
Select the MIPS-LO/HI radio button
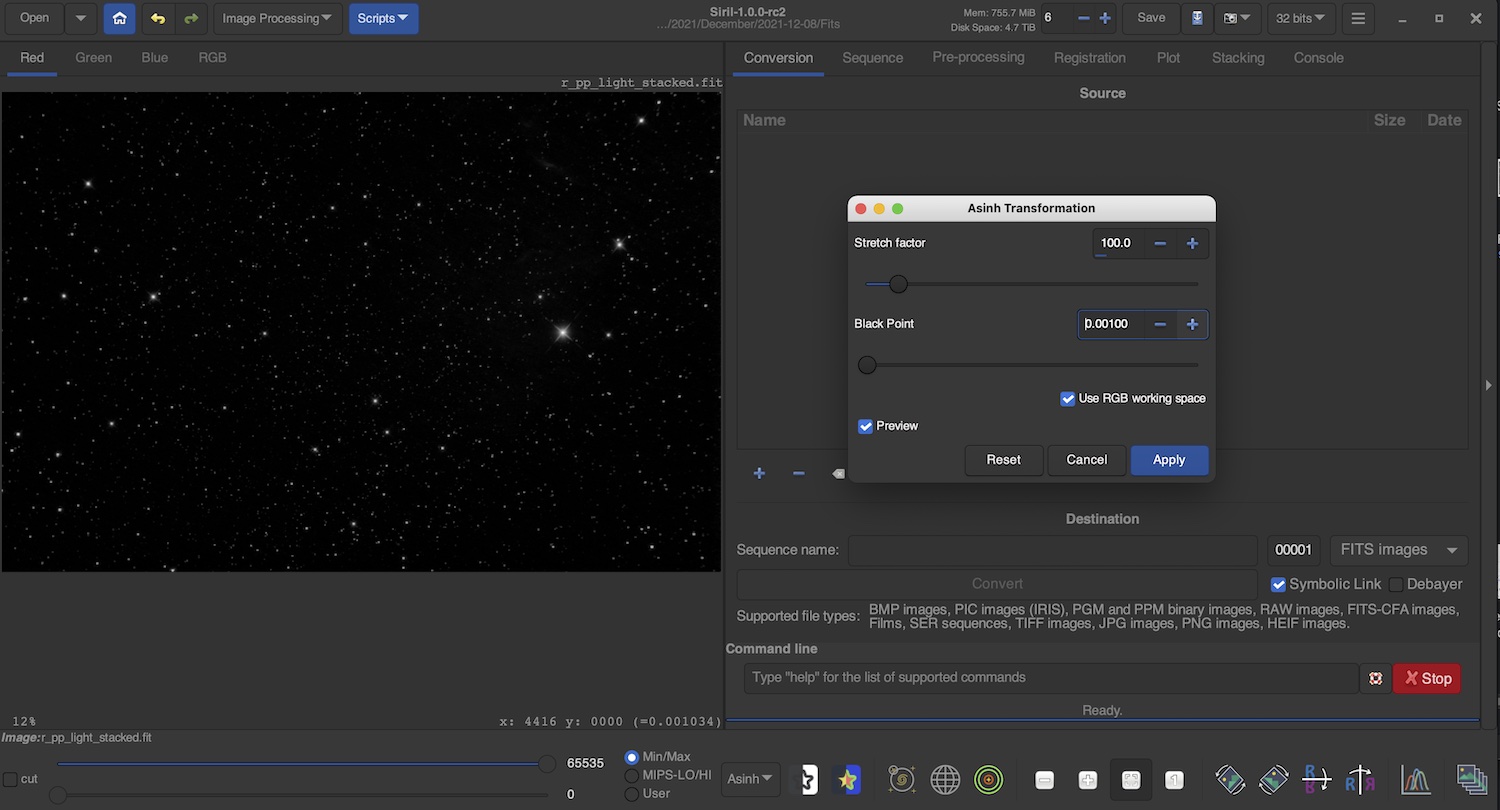pyautogui.click(x=631, y=775)
